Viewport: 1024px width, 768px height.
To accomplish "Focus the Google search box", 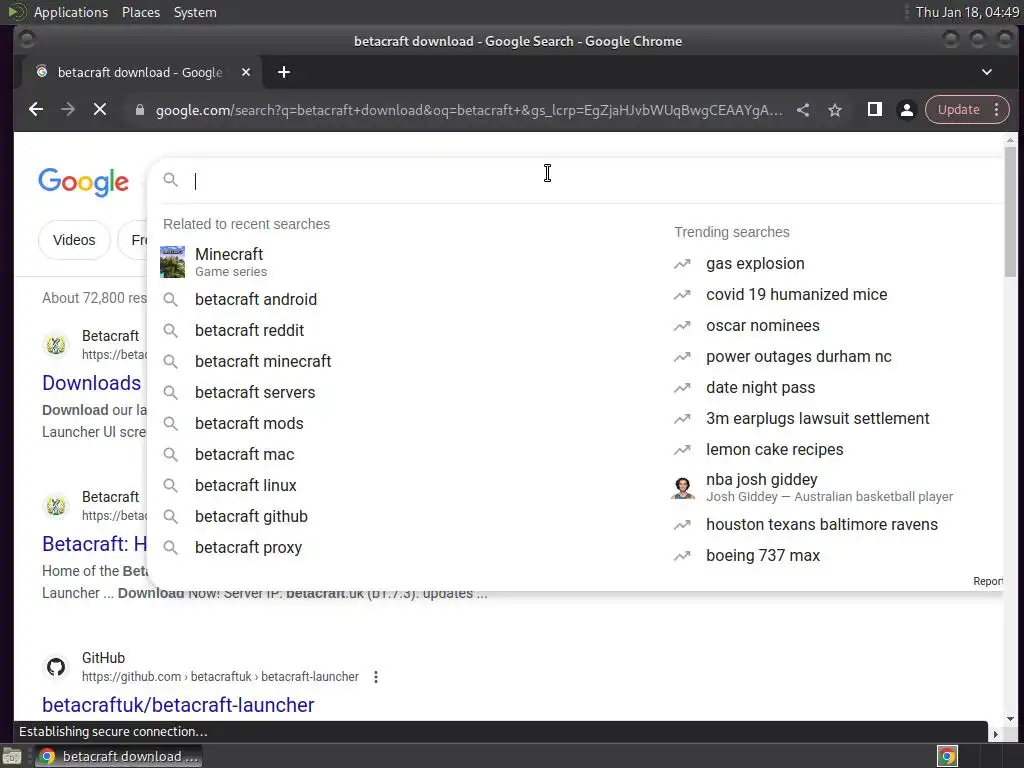I will pos(575,181).
